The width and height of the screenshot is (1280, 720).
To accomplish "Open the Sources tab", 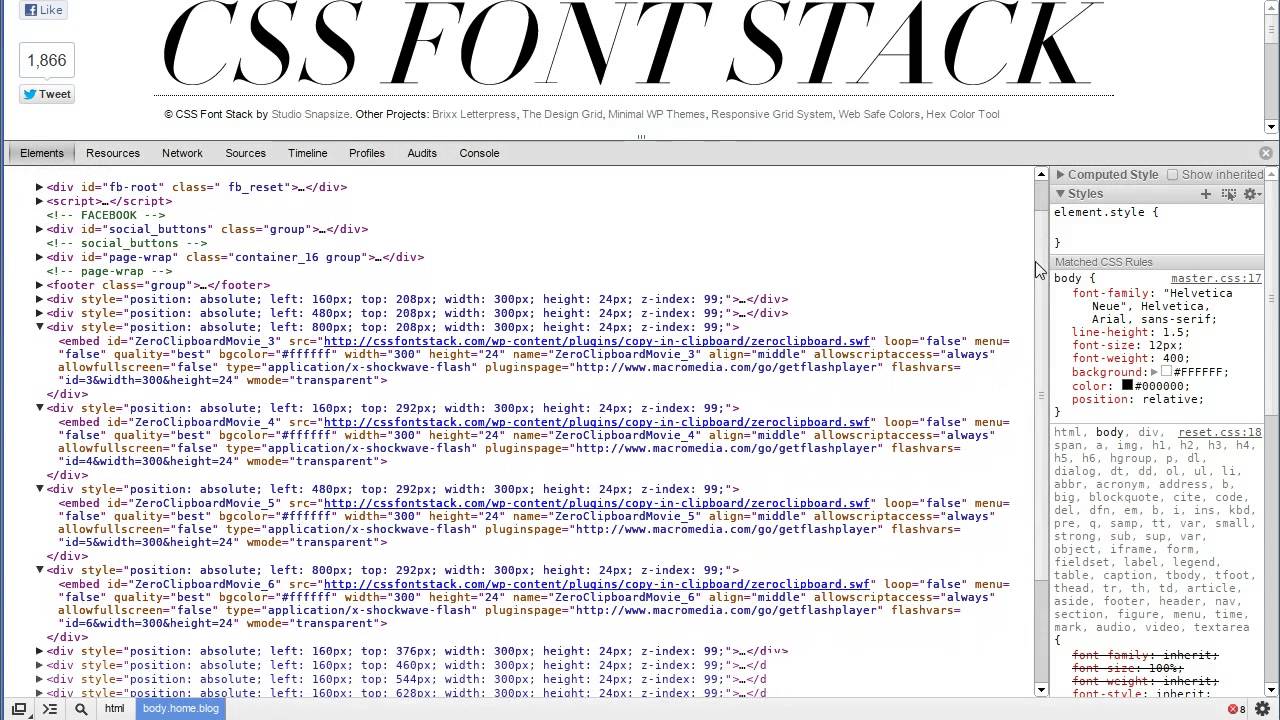I will pos(245,153).
